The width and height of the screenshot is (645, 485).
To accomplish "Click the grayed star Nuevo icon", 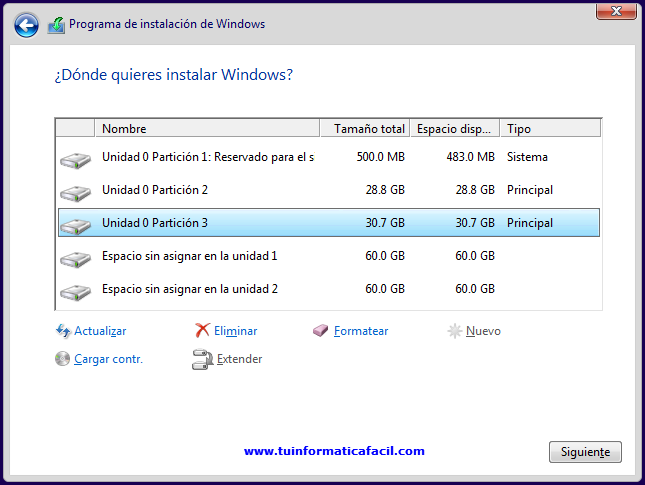I will click(x=455, y=331).
